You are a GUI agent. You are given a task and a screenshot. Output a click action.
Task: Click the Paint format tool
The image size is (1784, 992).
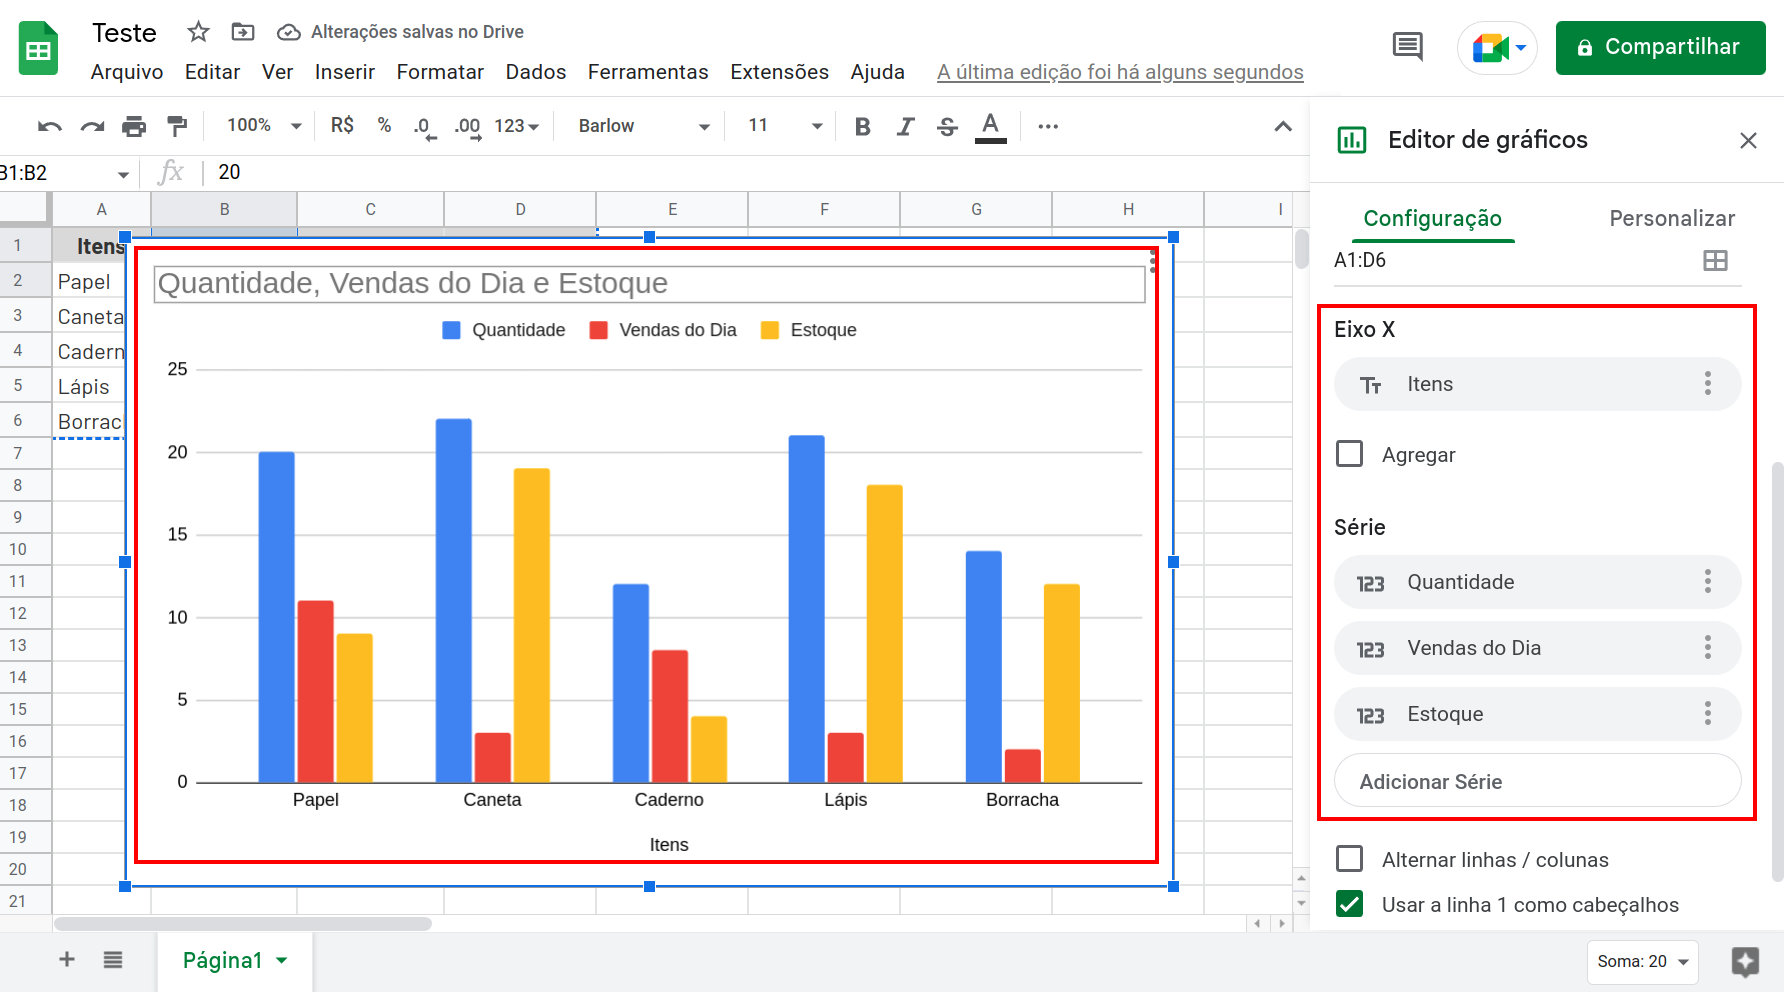(x=178, y=126)
